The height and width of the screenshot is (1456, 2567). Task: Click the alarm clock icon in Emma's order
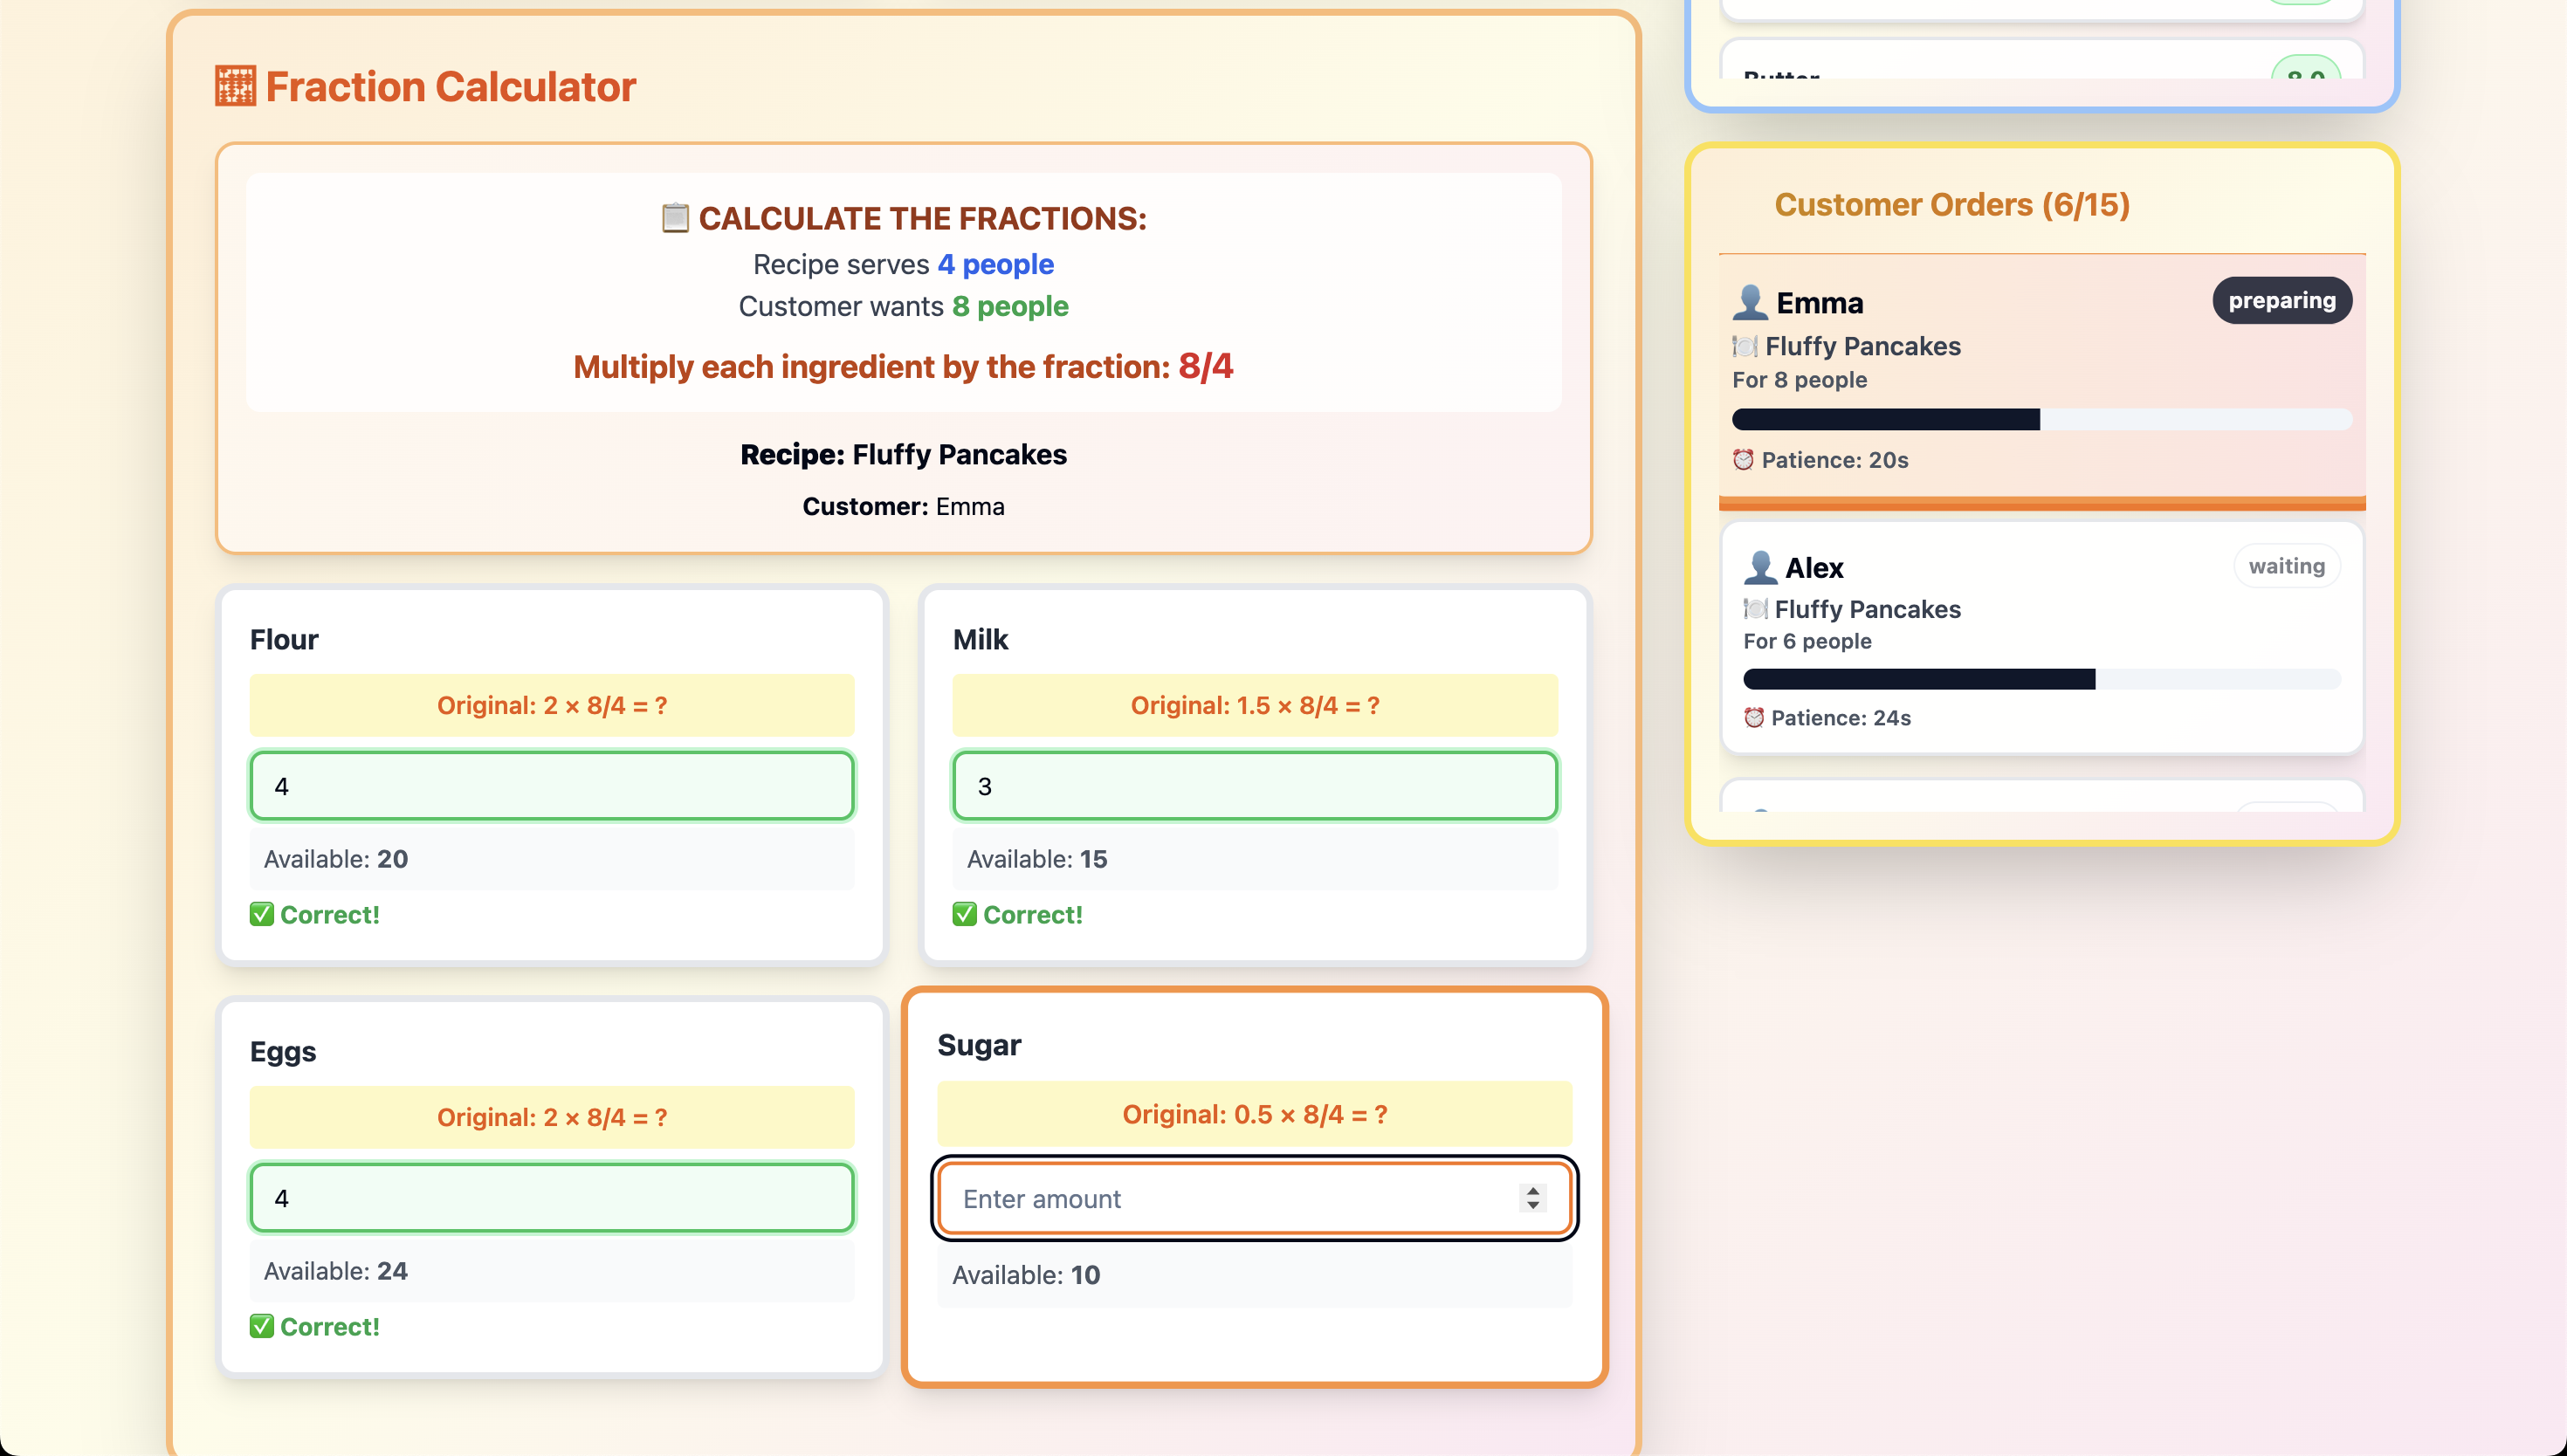click(1743, 460)
